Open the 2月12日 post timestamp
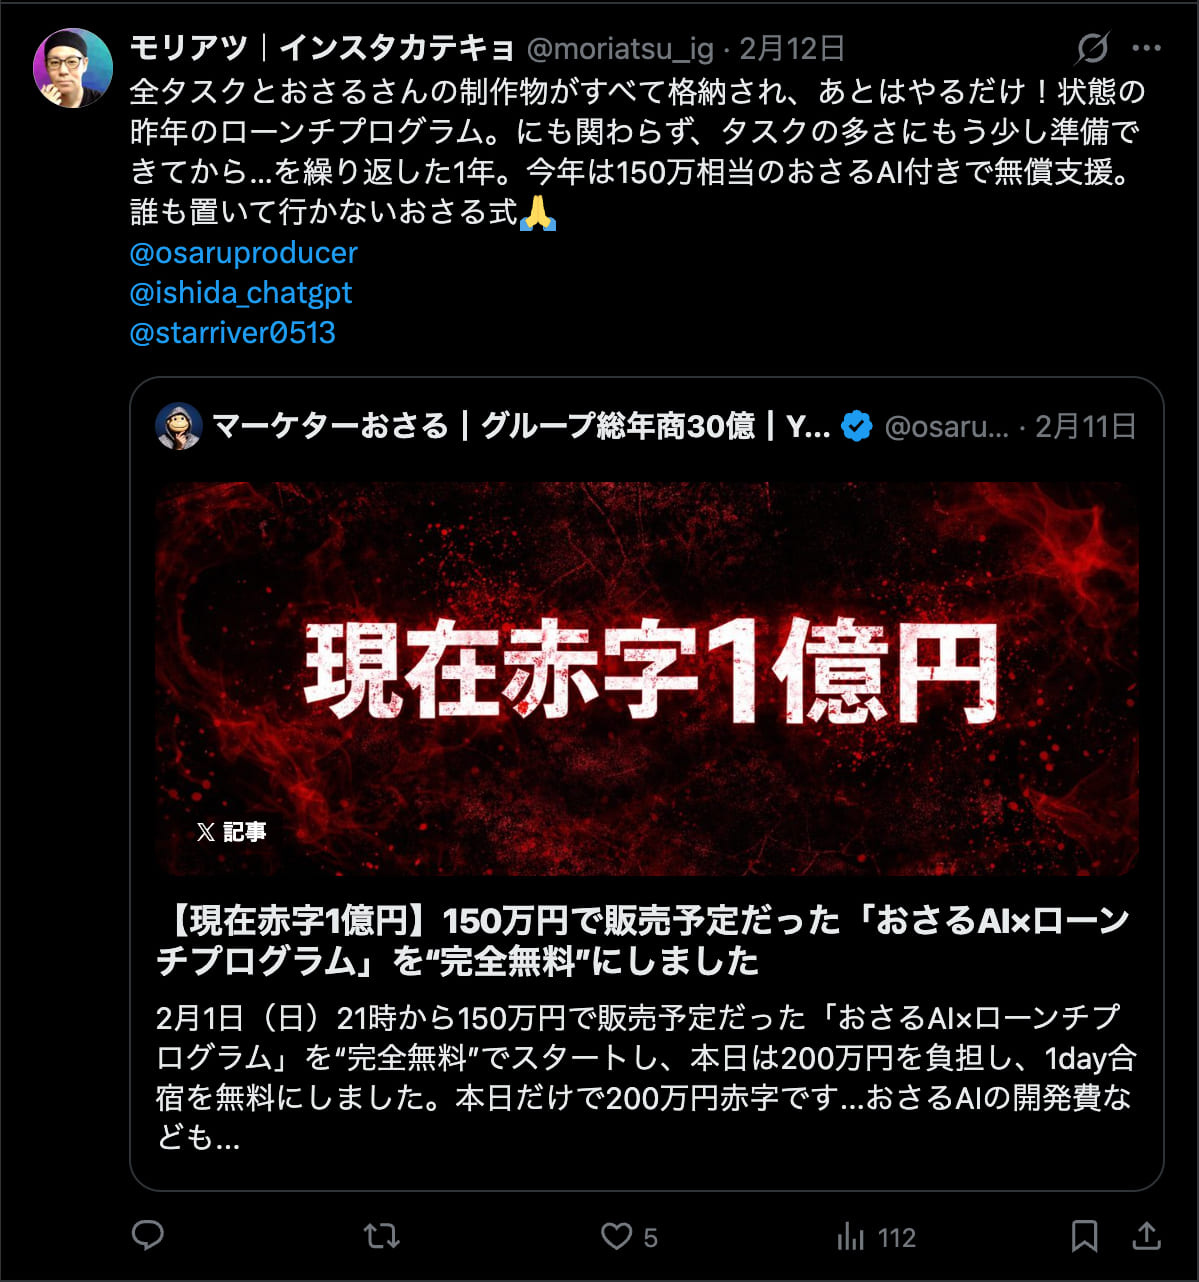Viewport: 1199px width, 1282px height. (x=792, y=48)
